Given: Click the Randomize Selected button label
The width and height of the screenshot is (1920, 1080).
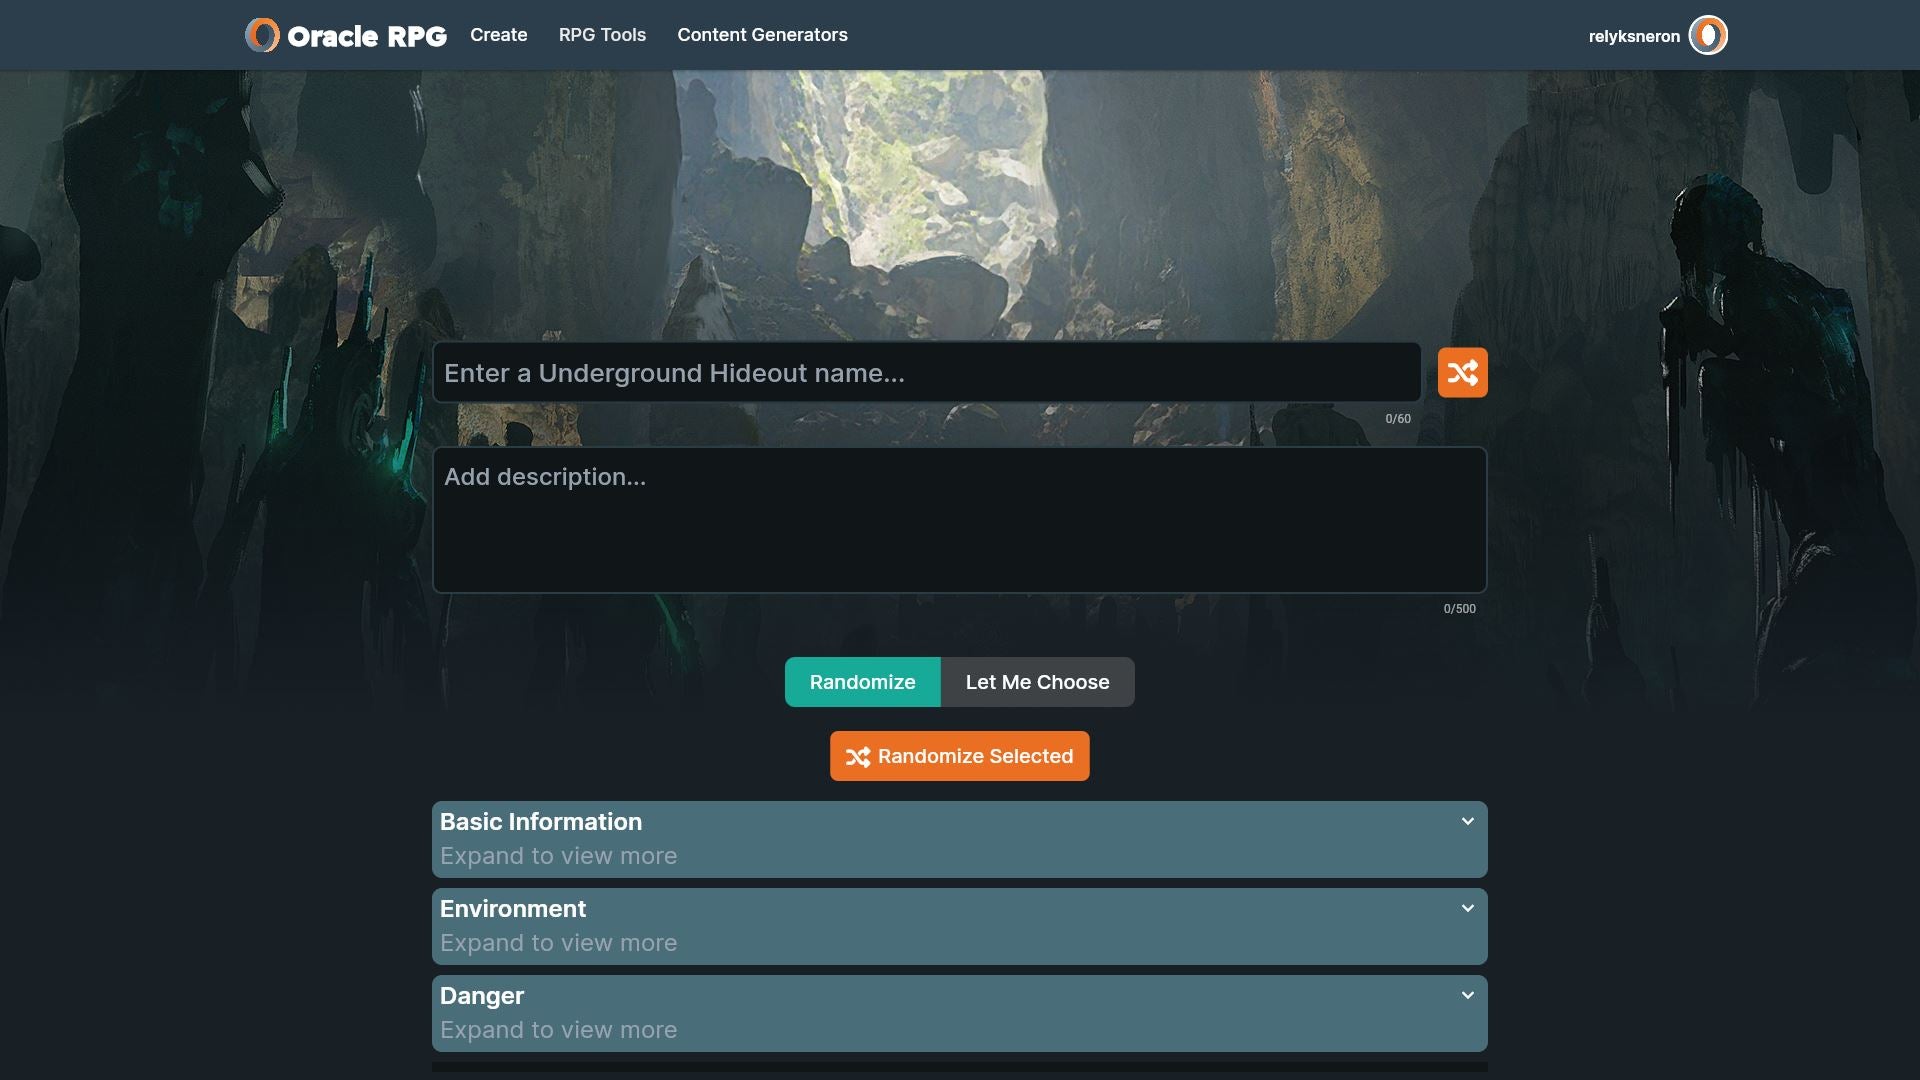Looking at the screenshot, I should pos(975,757).
